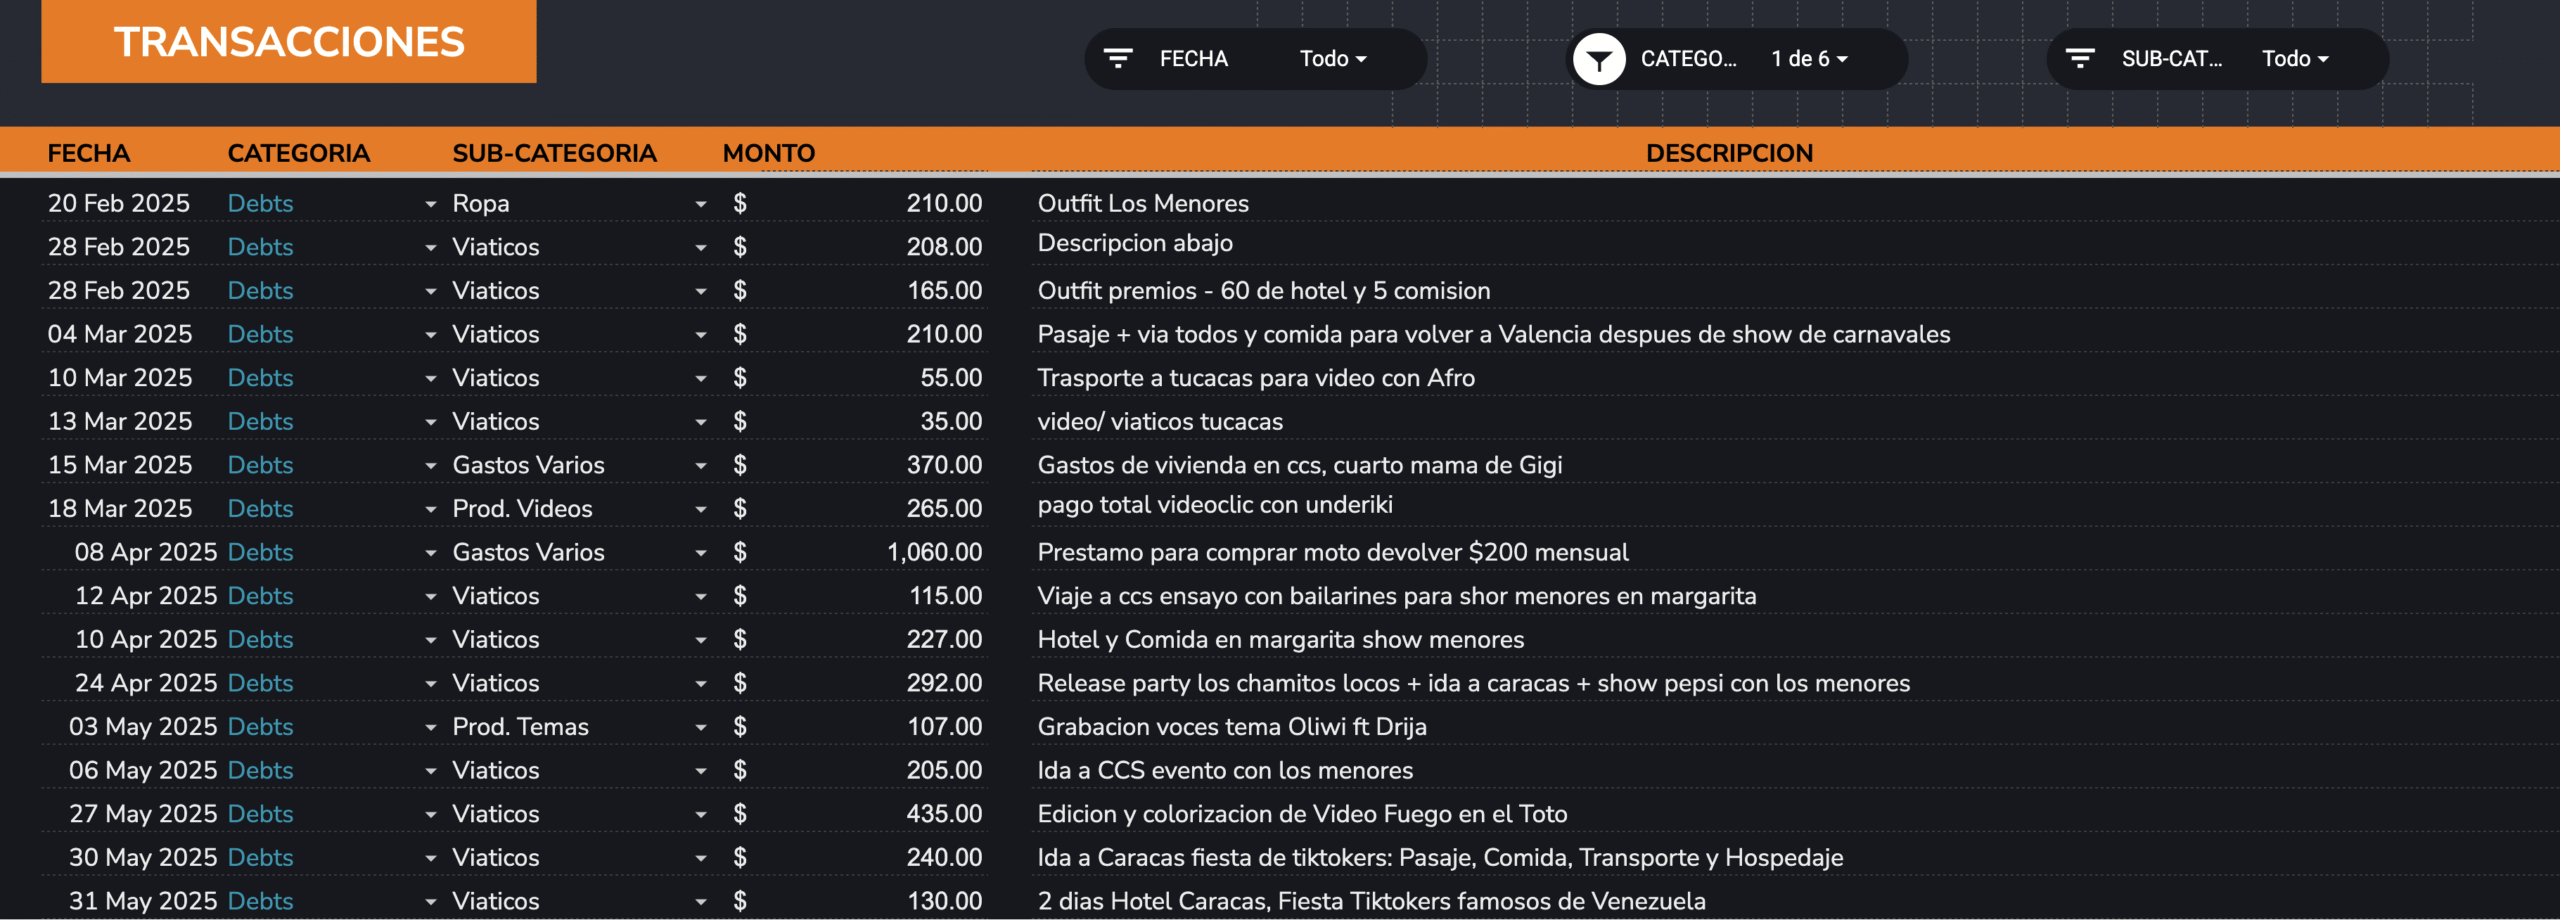2560x920 pixels.
Task: Click description 'Edicion y colorizacion de Video'
Action: (1302, 814)
